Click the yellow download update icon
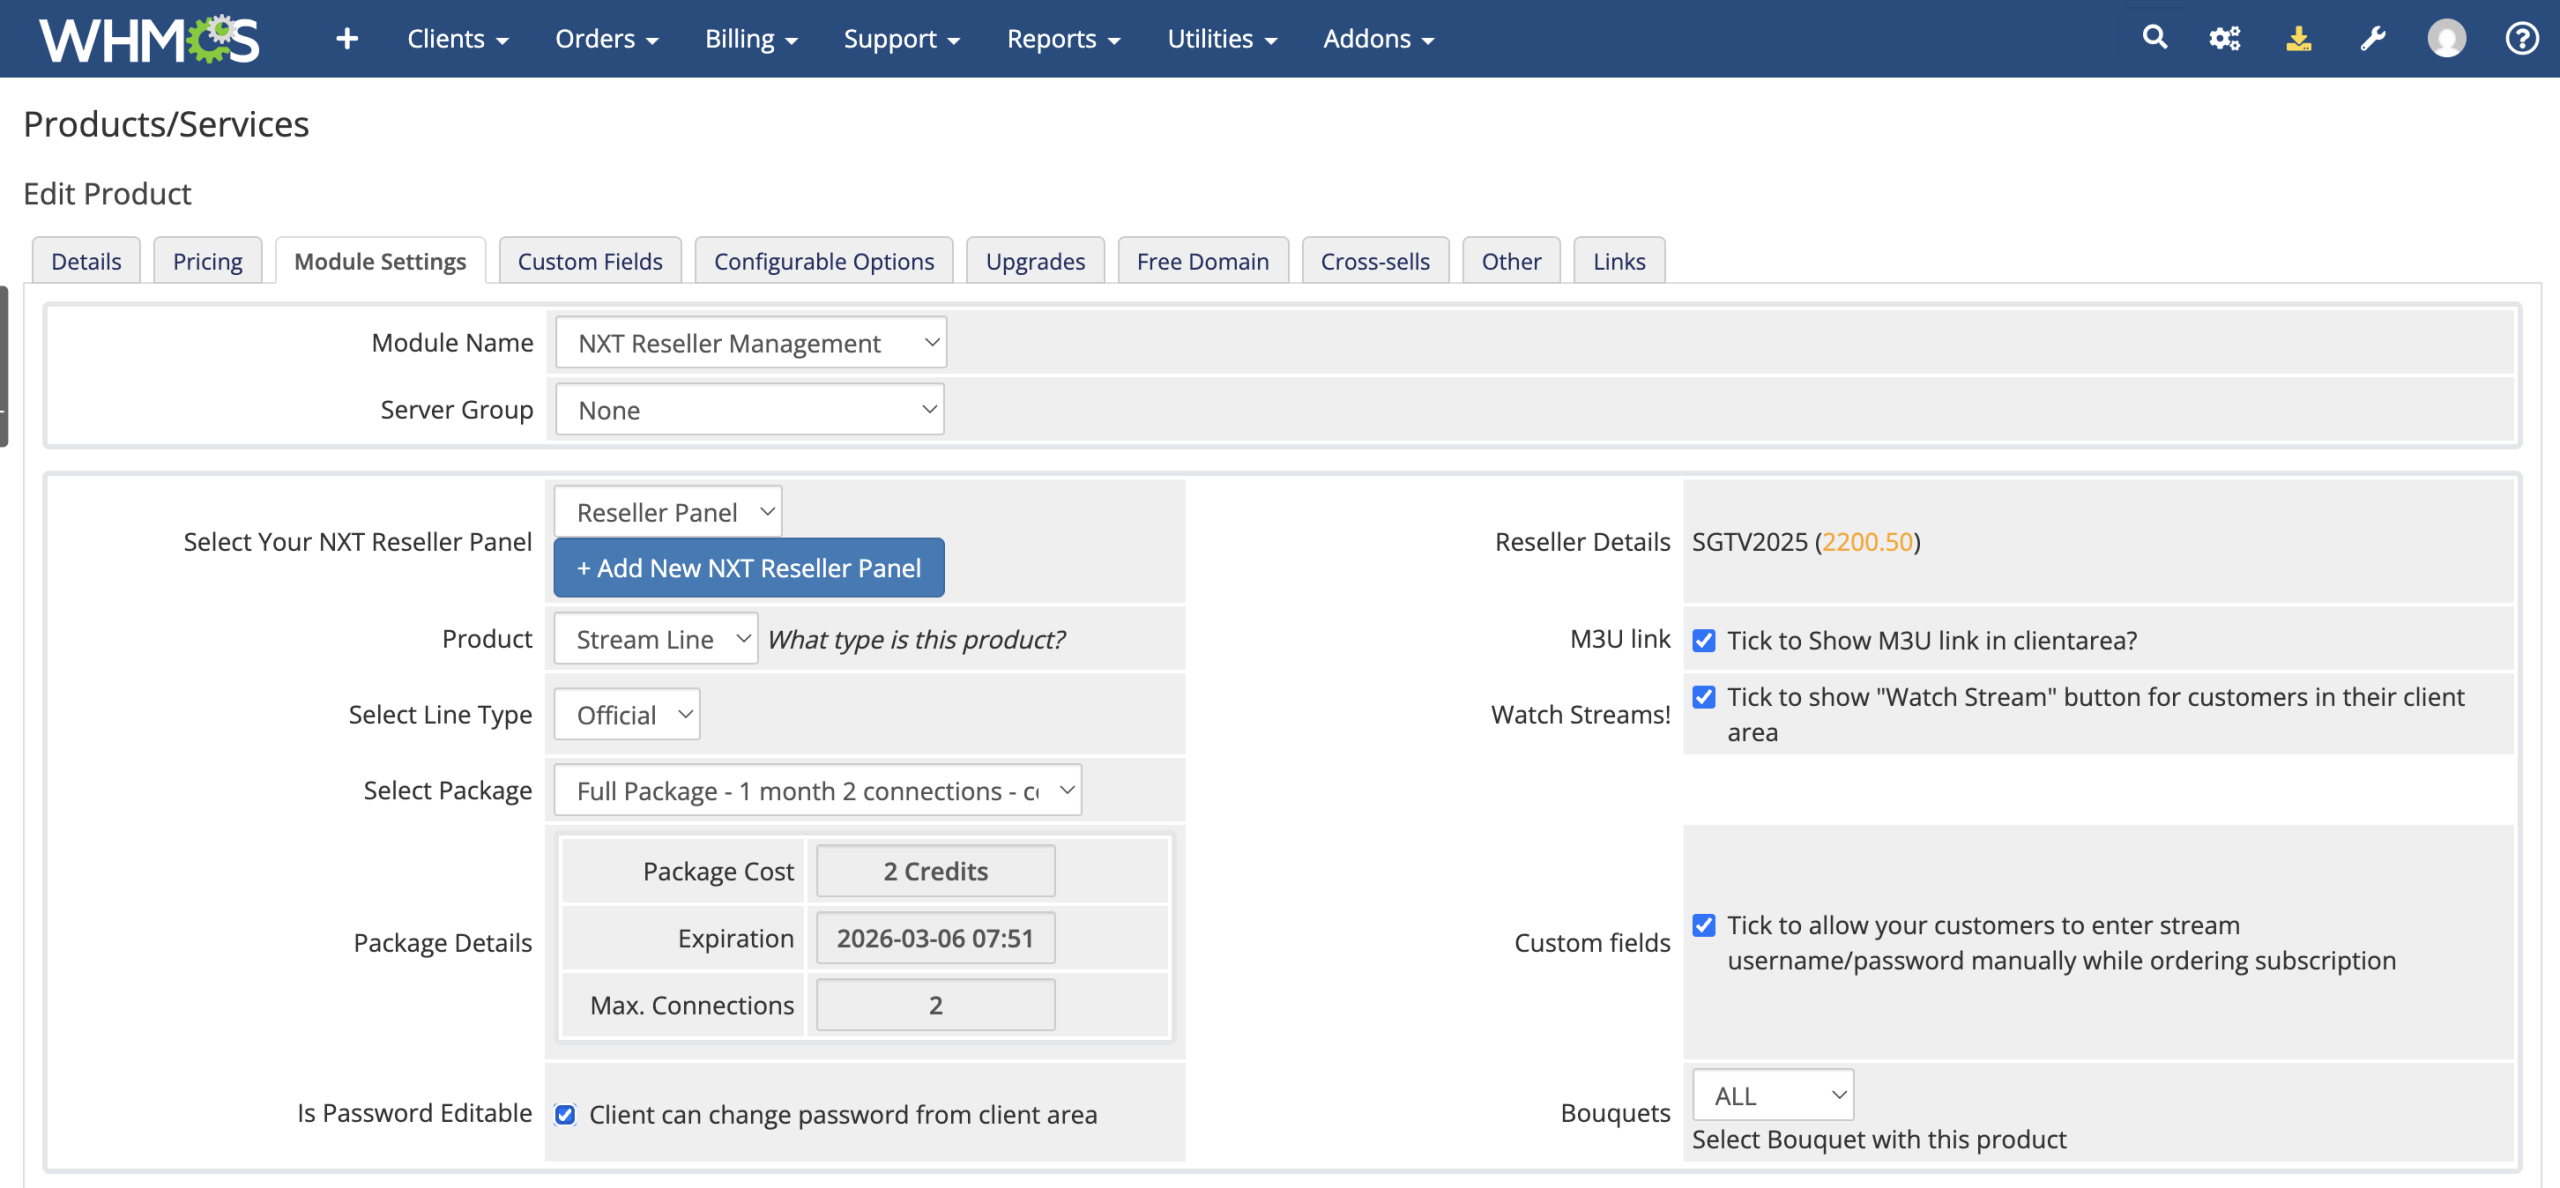The height and width of the screenshot is (1188, 2560). pos(2299,39)
